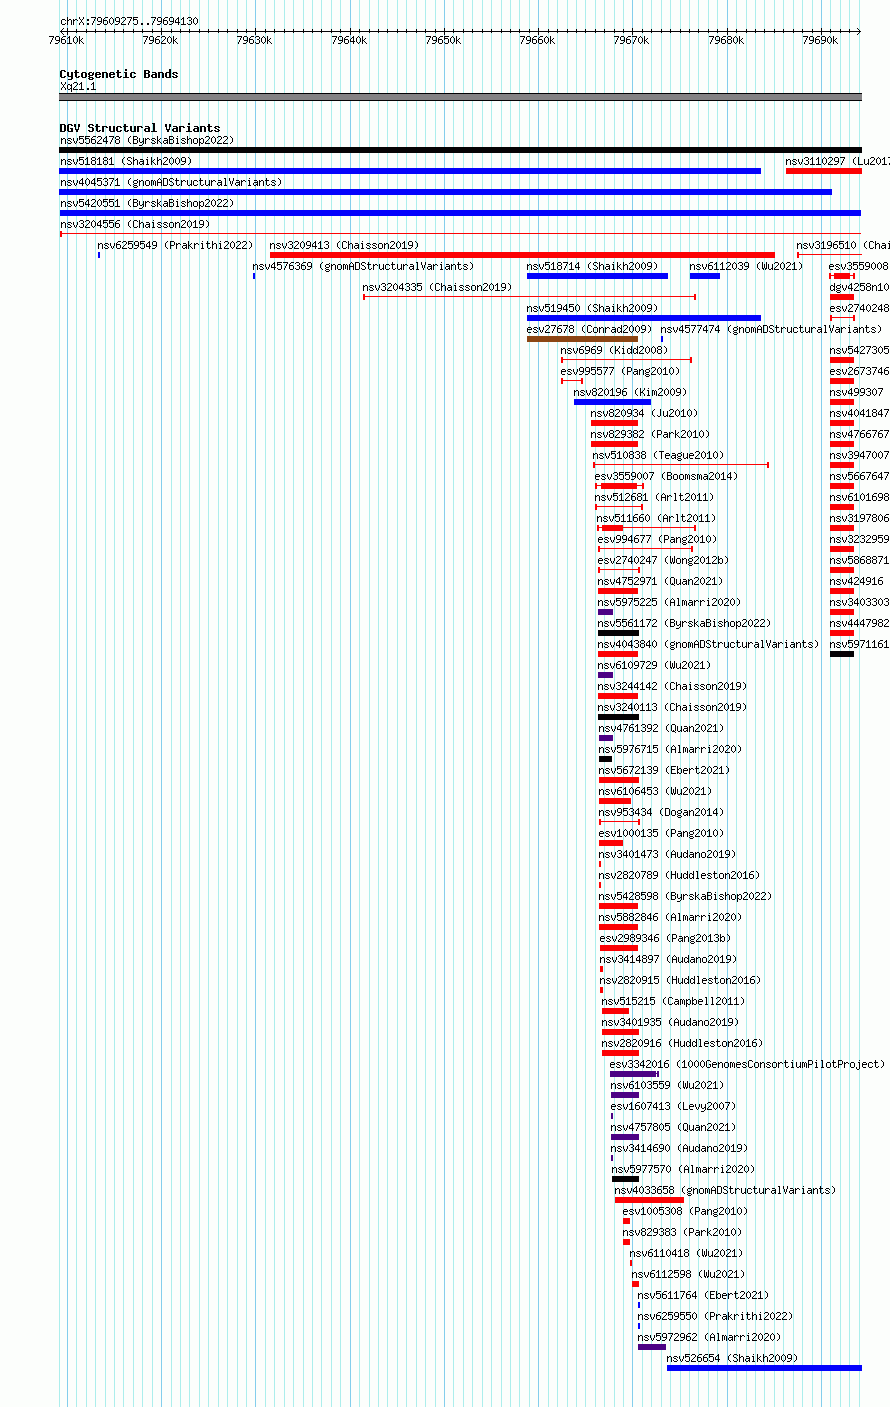Screen dimensions: 890x1407
Task: Open nsv3240113 (Chaisson2019) label
Action: click(x=673, y=707)
